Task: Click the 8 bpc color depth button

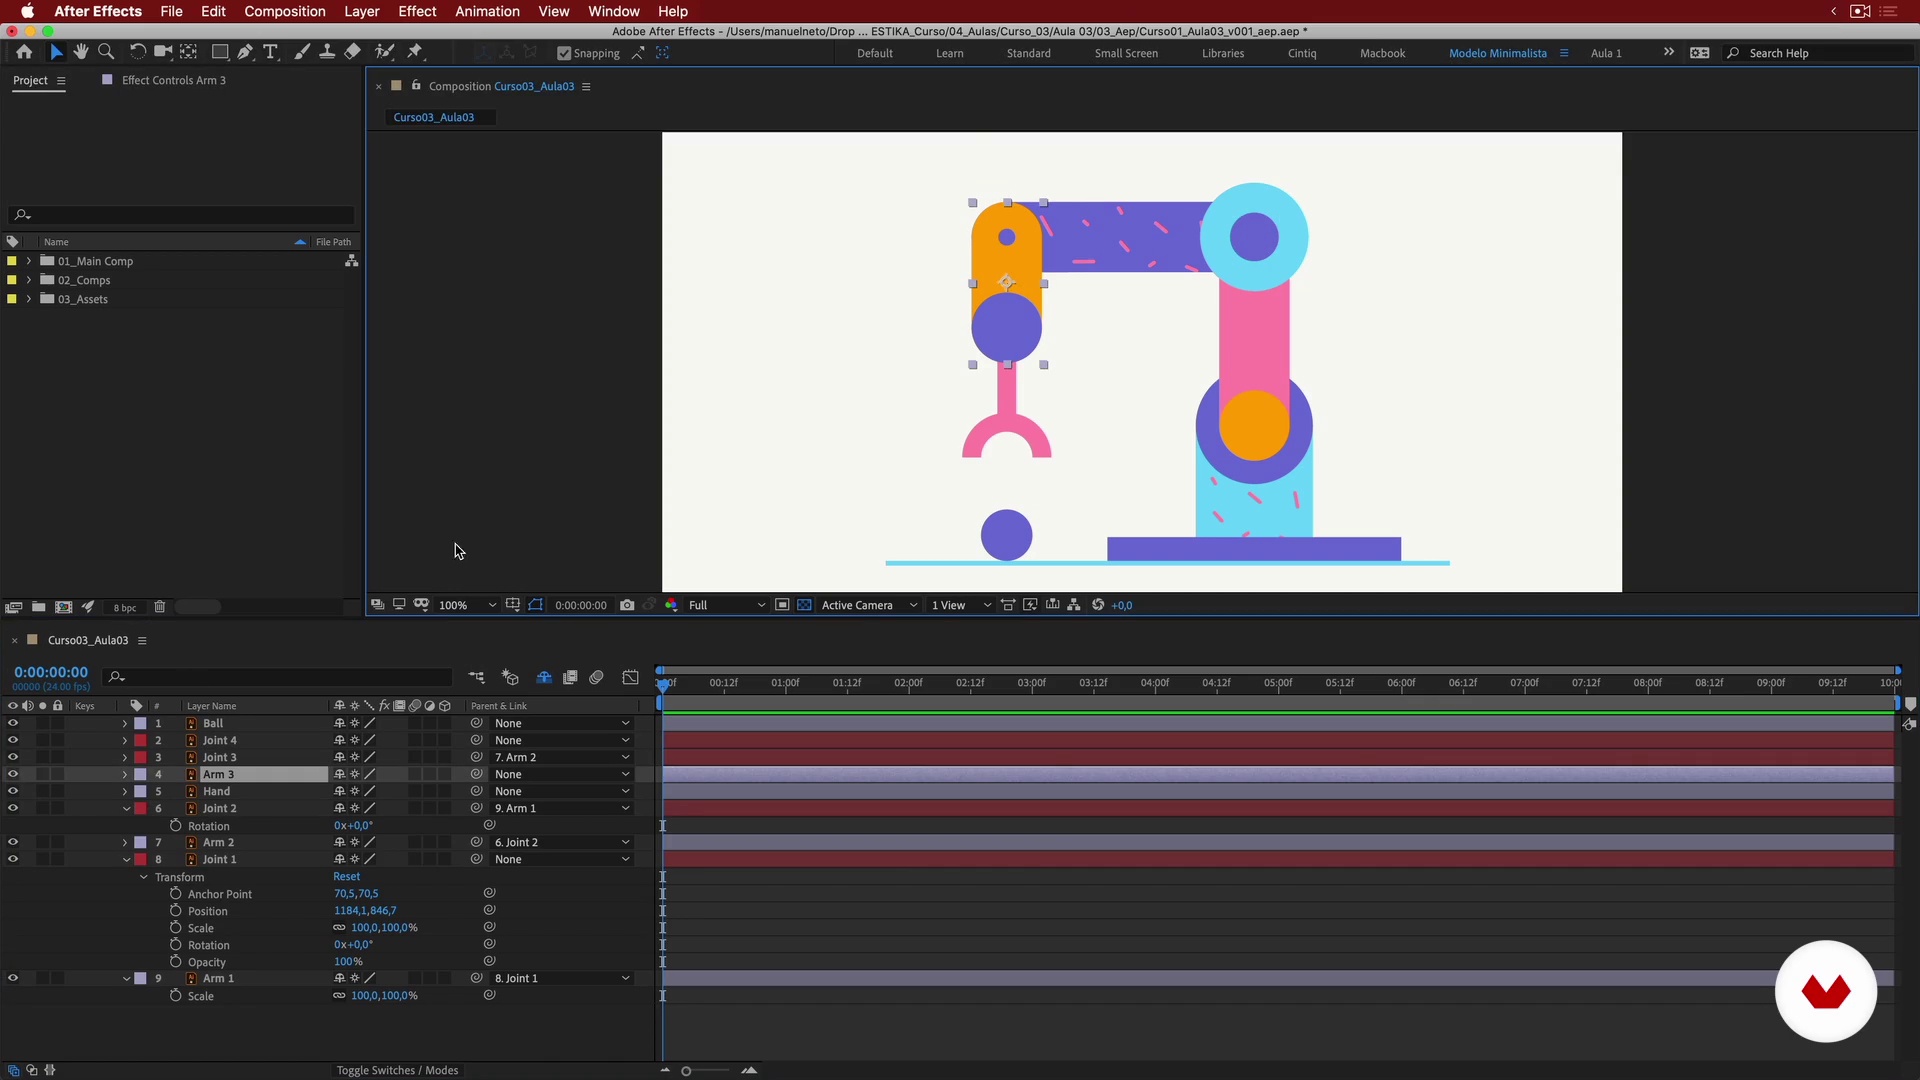Action: point(125,608)
